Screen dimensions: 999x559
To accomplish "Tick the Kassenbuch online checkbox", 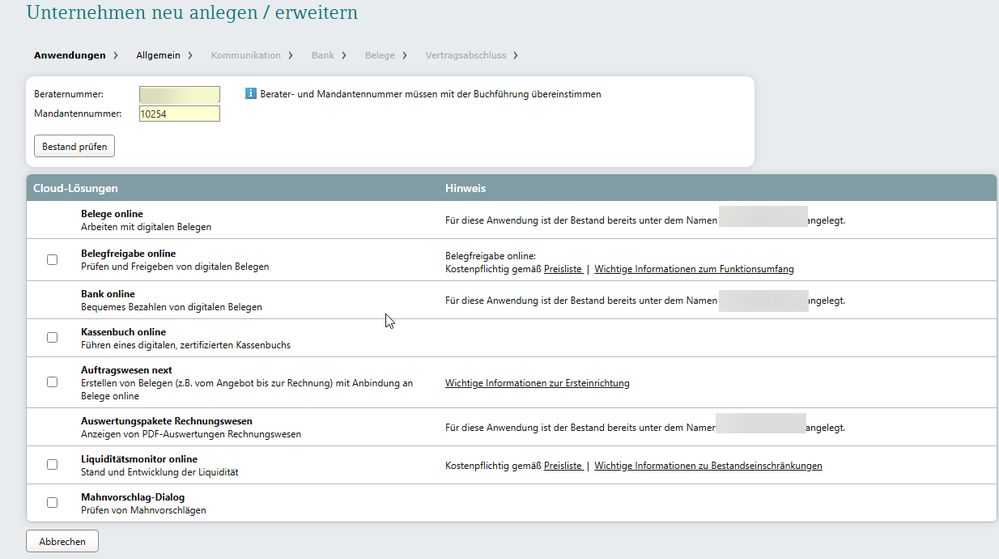I will (x=52, y=338).
